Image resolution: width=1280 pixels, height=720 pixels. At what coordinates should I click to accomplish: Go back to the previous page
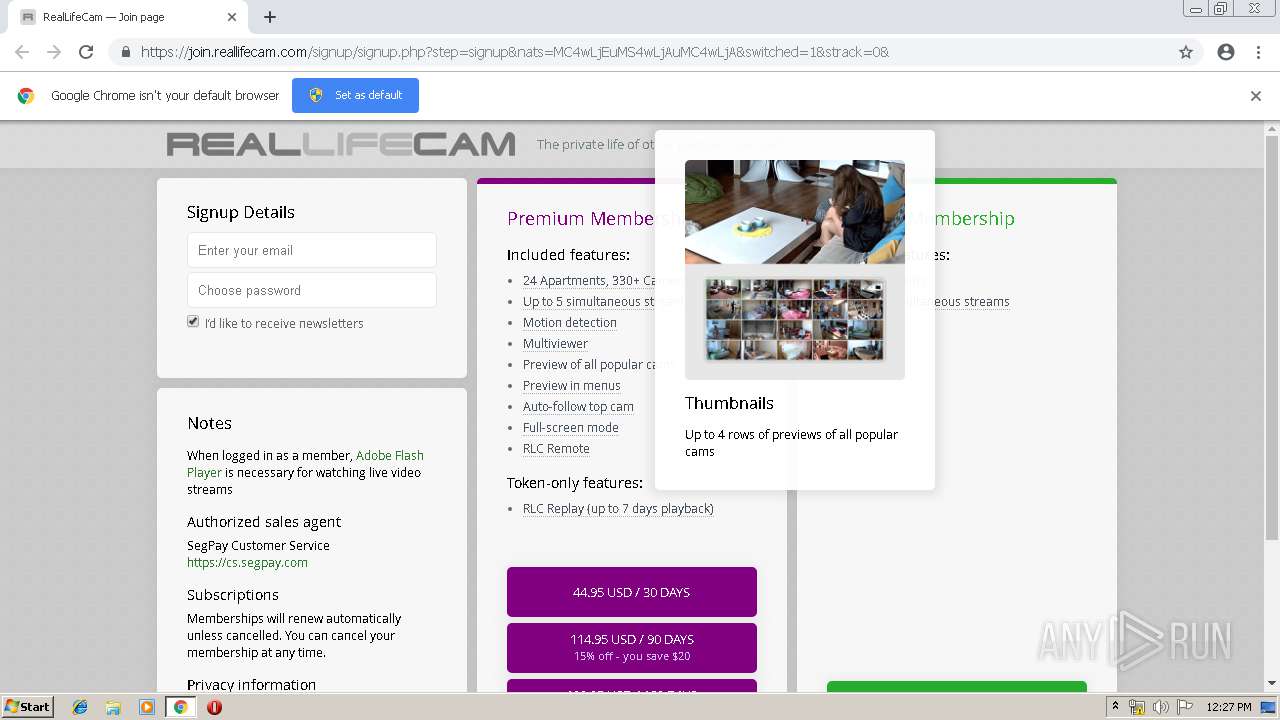pyautogui.click(x=22, y=52)
